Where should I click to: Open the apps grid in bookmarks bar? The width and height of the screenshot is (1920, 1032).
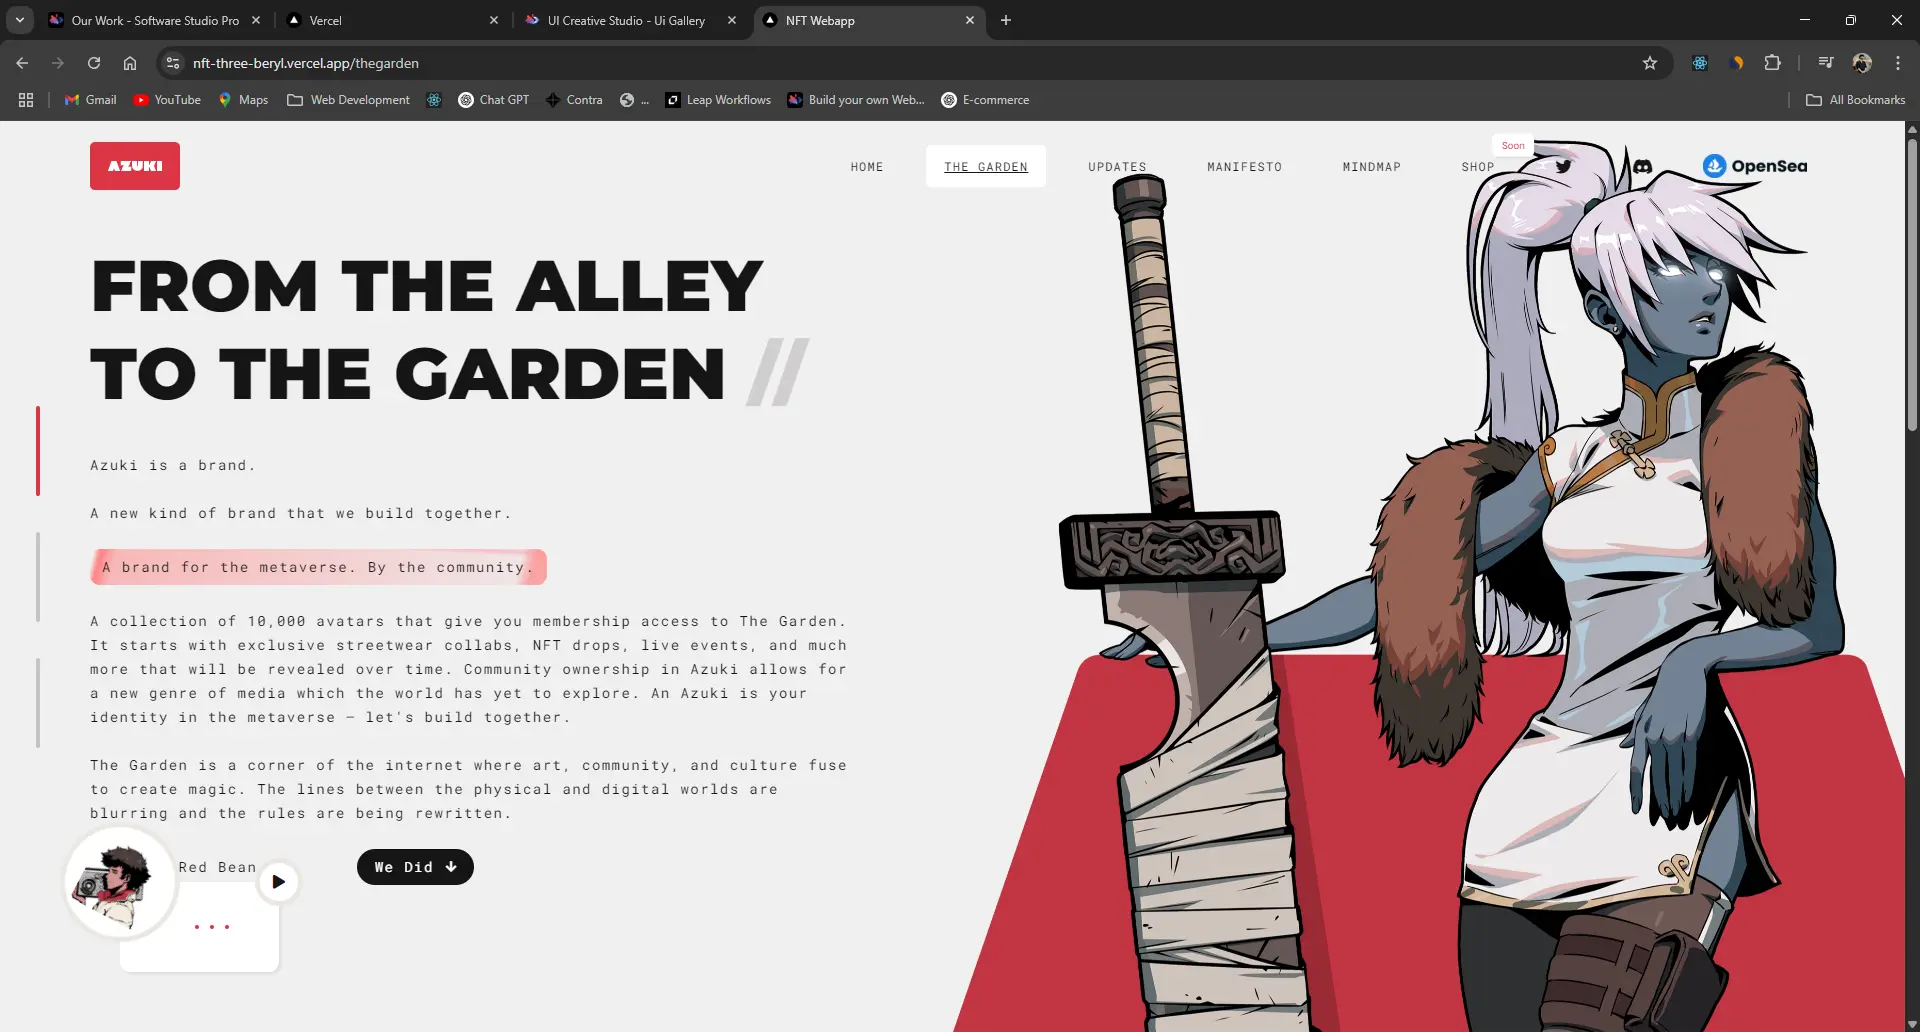tap(26, 100)
